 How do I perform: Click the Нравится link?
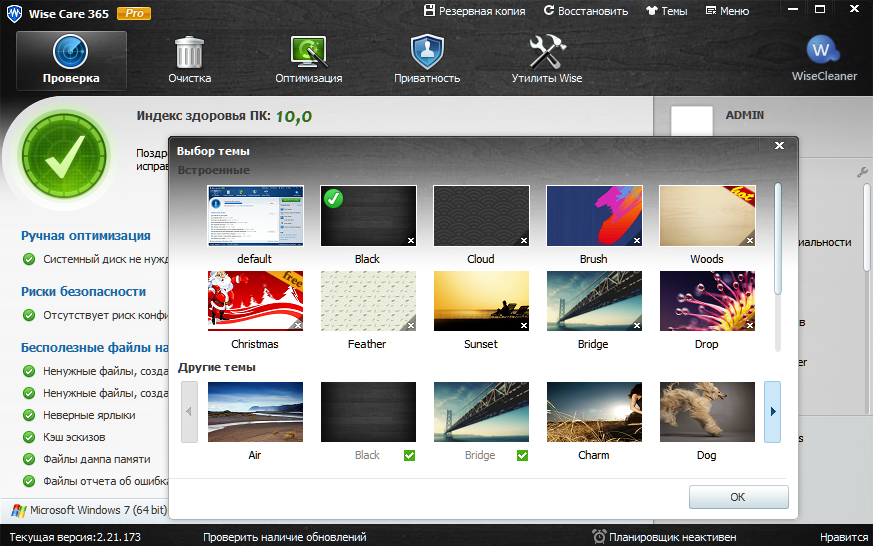(844, 537)
